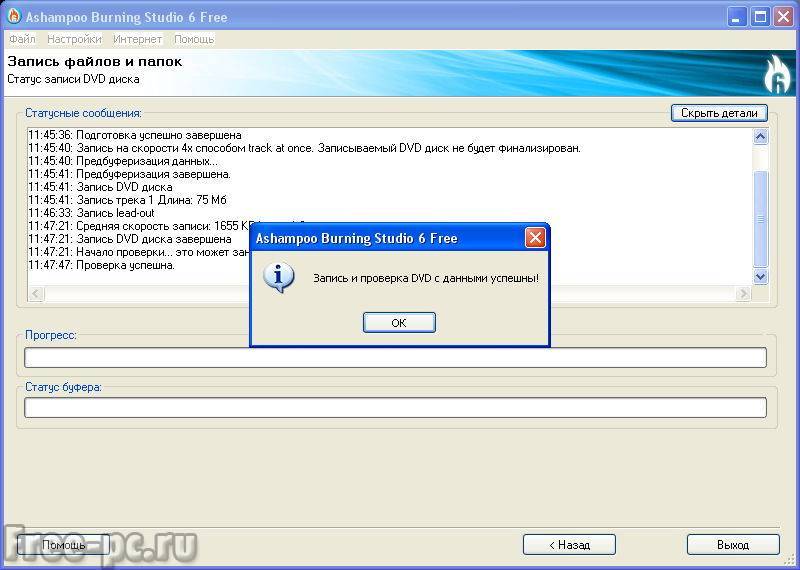Click the horizontal scroll left arrow in log
The image size is (800, 570).
pyautogui.click(x=36, y=293)
